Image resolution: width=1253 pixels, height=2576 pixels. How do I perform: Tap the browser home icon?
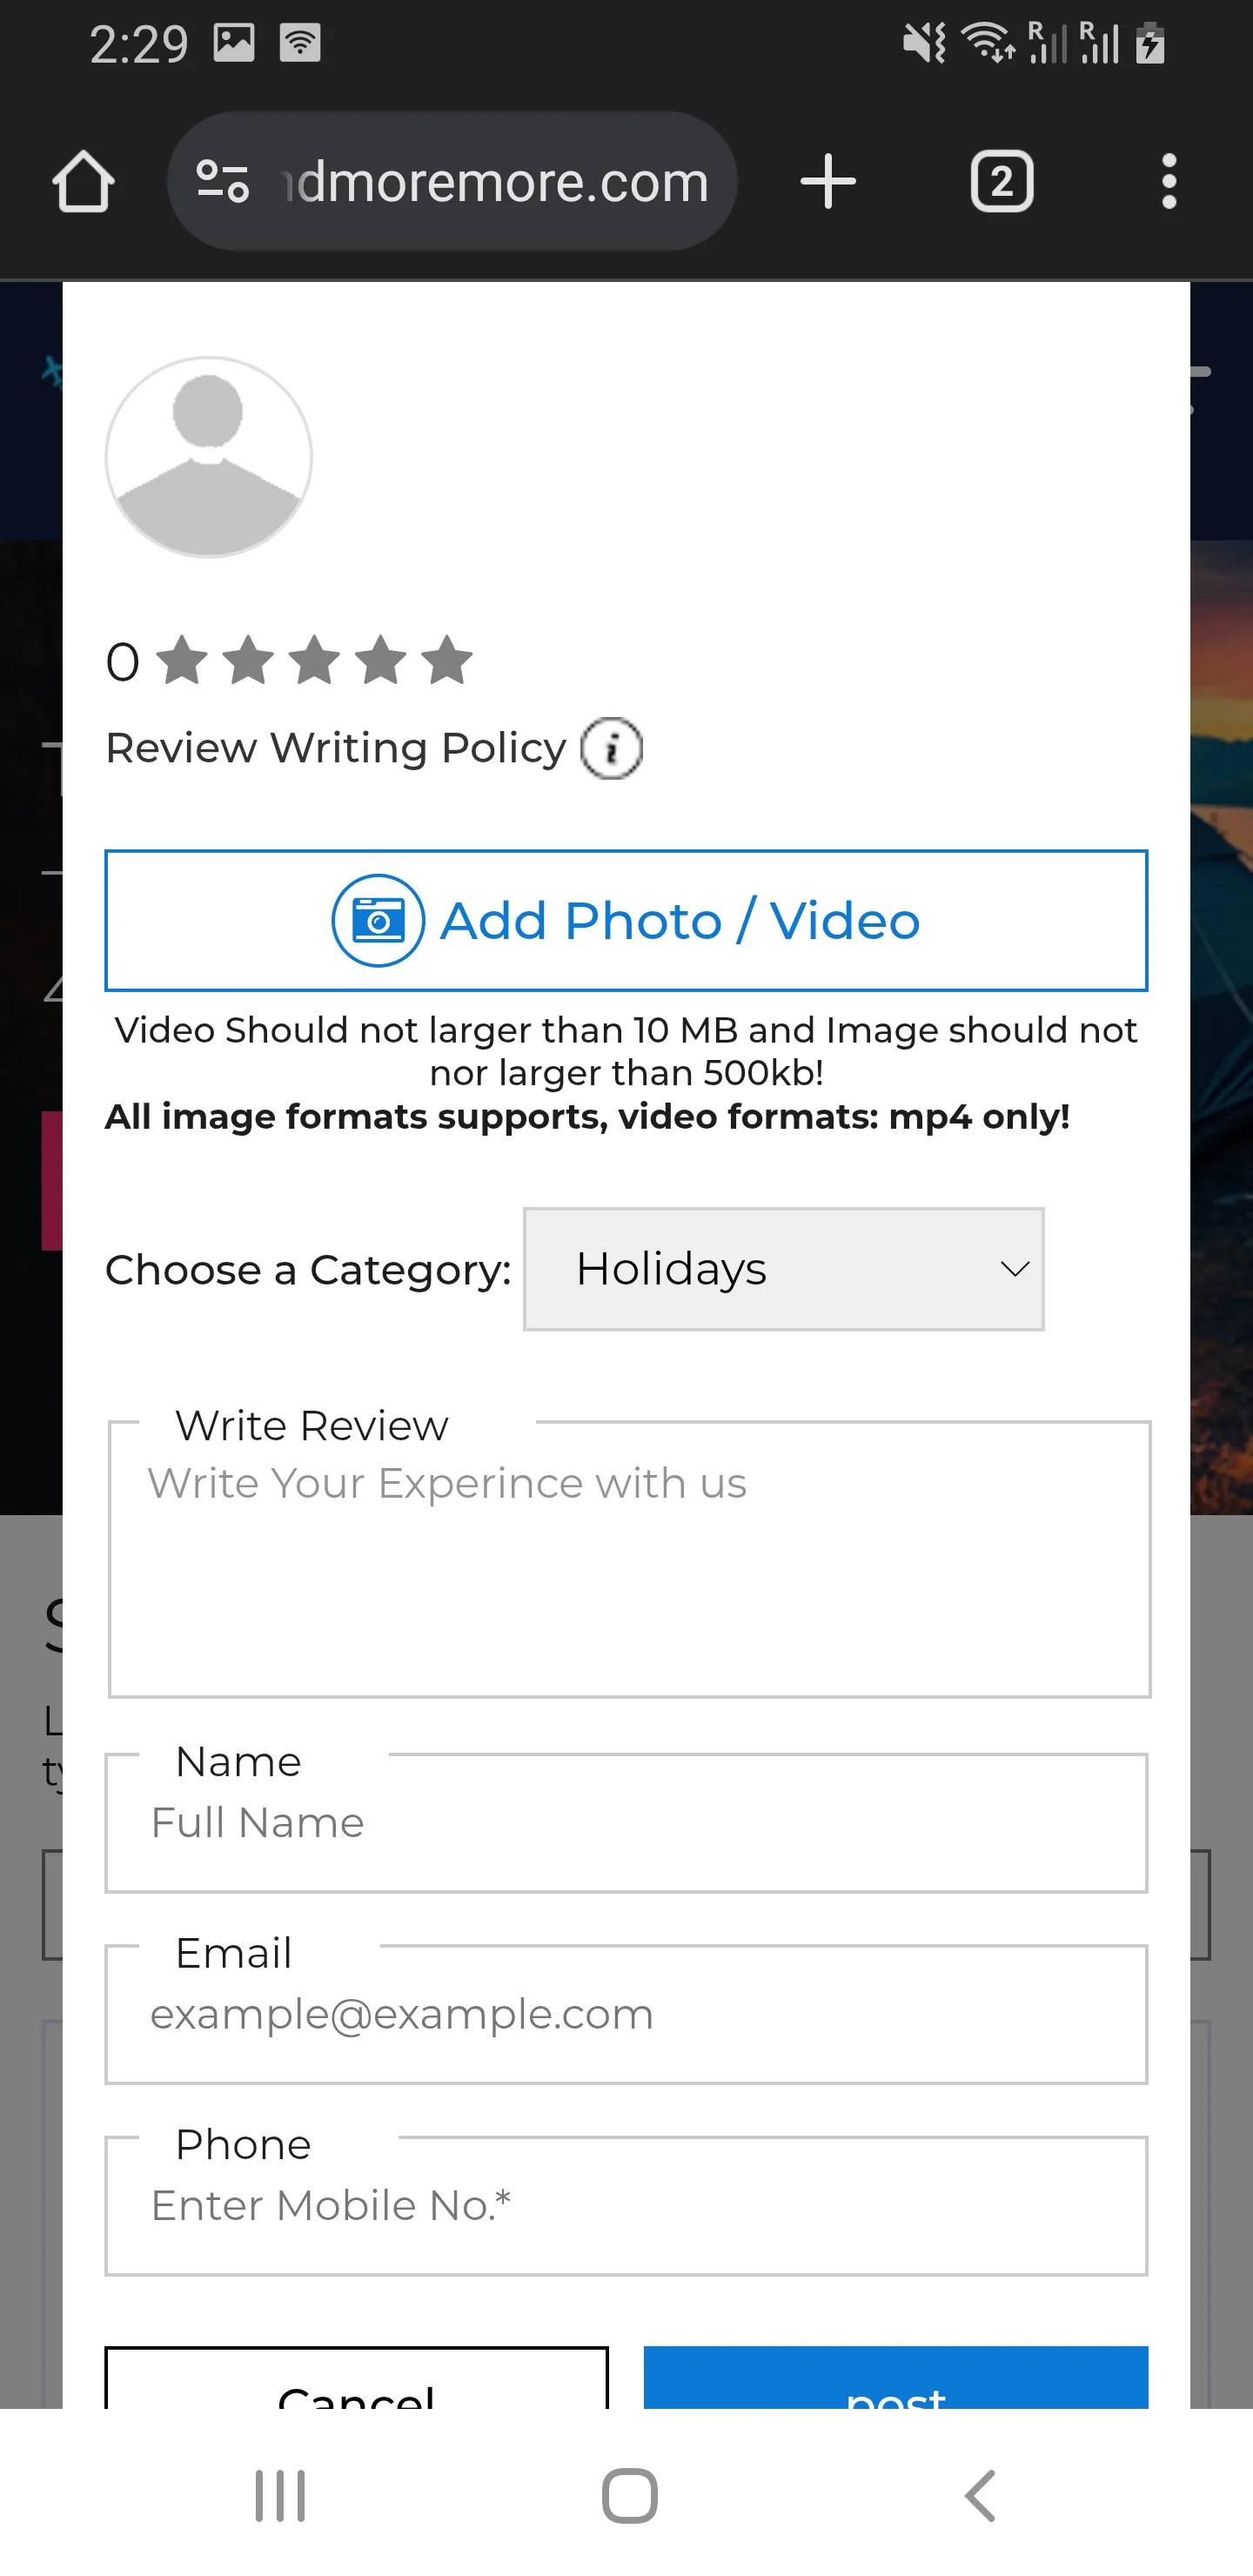[x=83, y=181]
